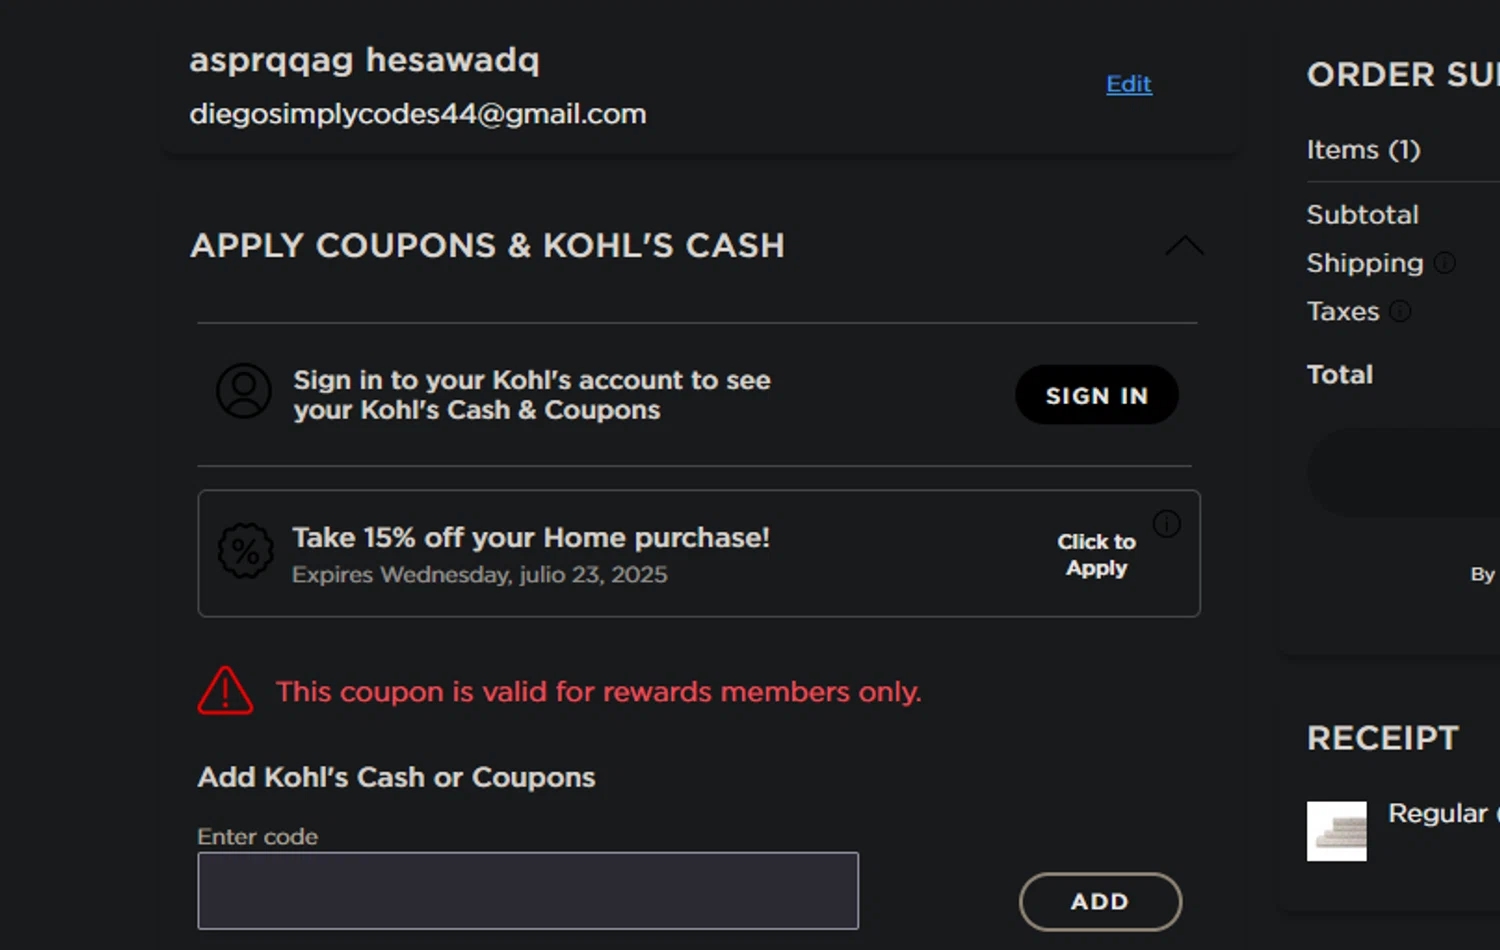Click the Edit link beside the email
1500x950 pixels.
pos(1128,84)
